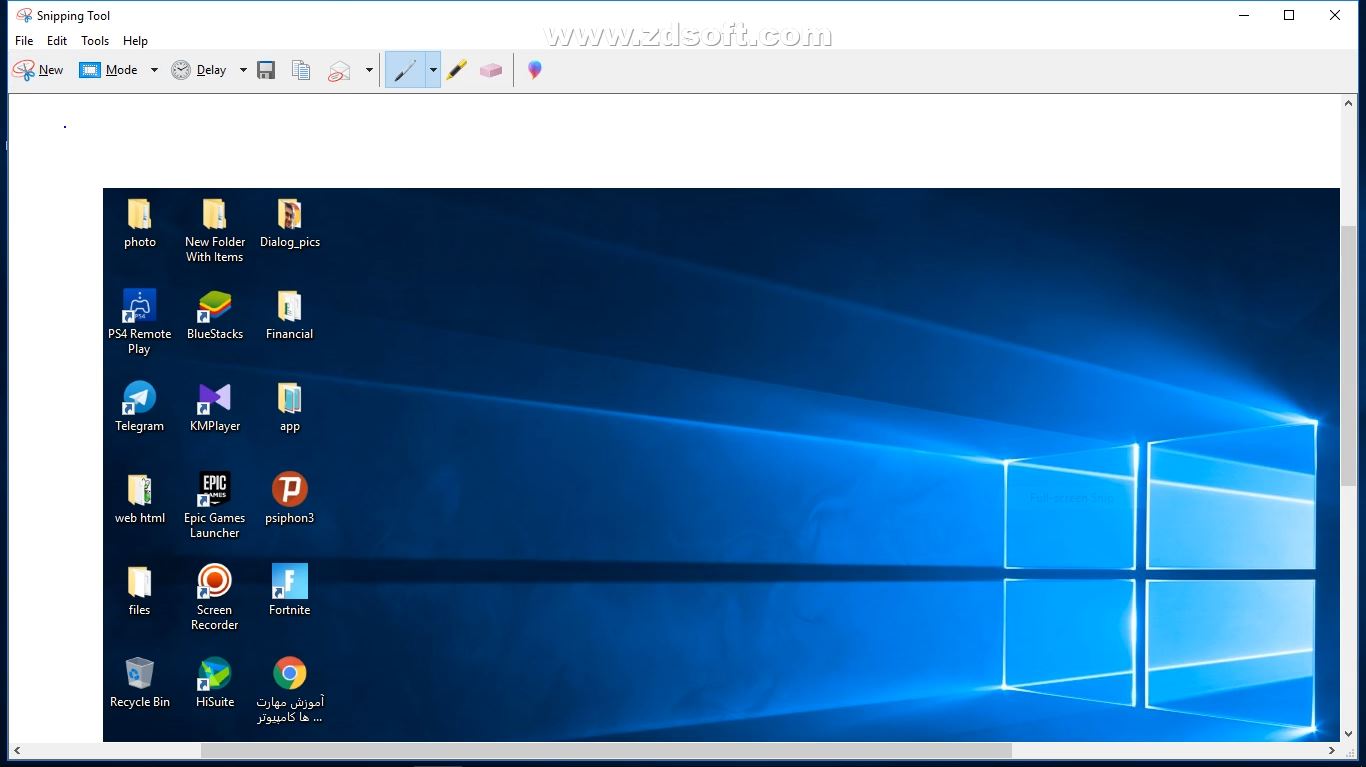1366x767 pixels.
Task: Open the Edit menu
Action: click(57, 41)
